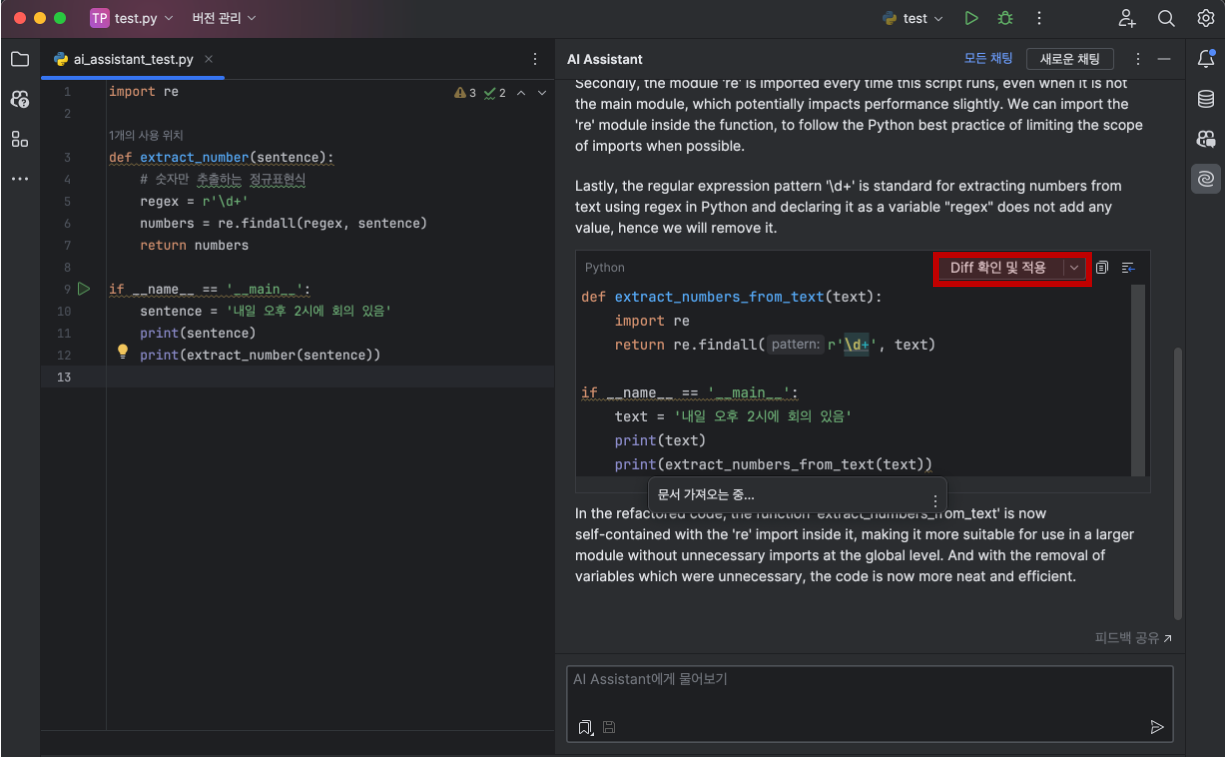1226x758 pixels.
Task: Click the 모든 채팅 link
Action: pos(988,59)
